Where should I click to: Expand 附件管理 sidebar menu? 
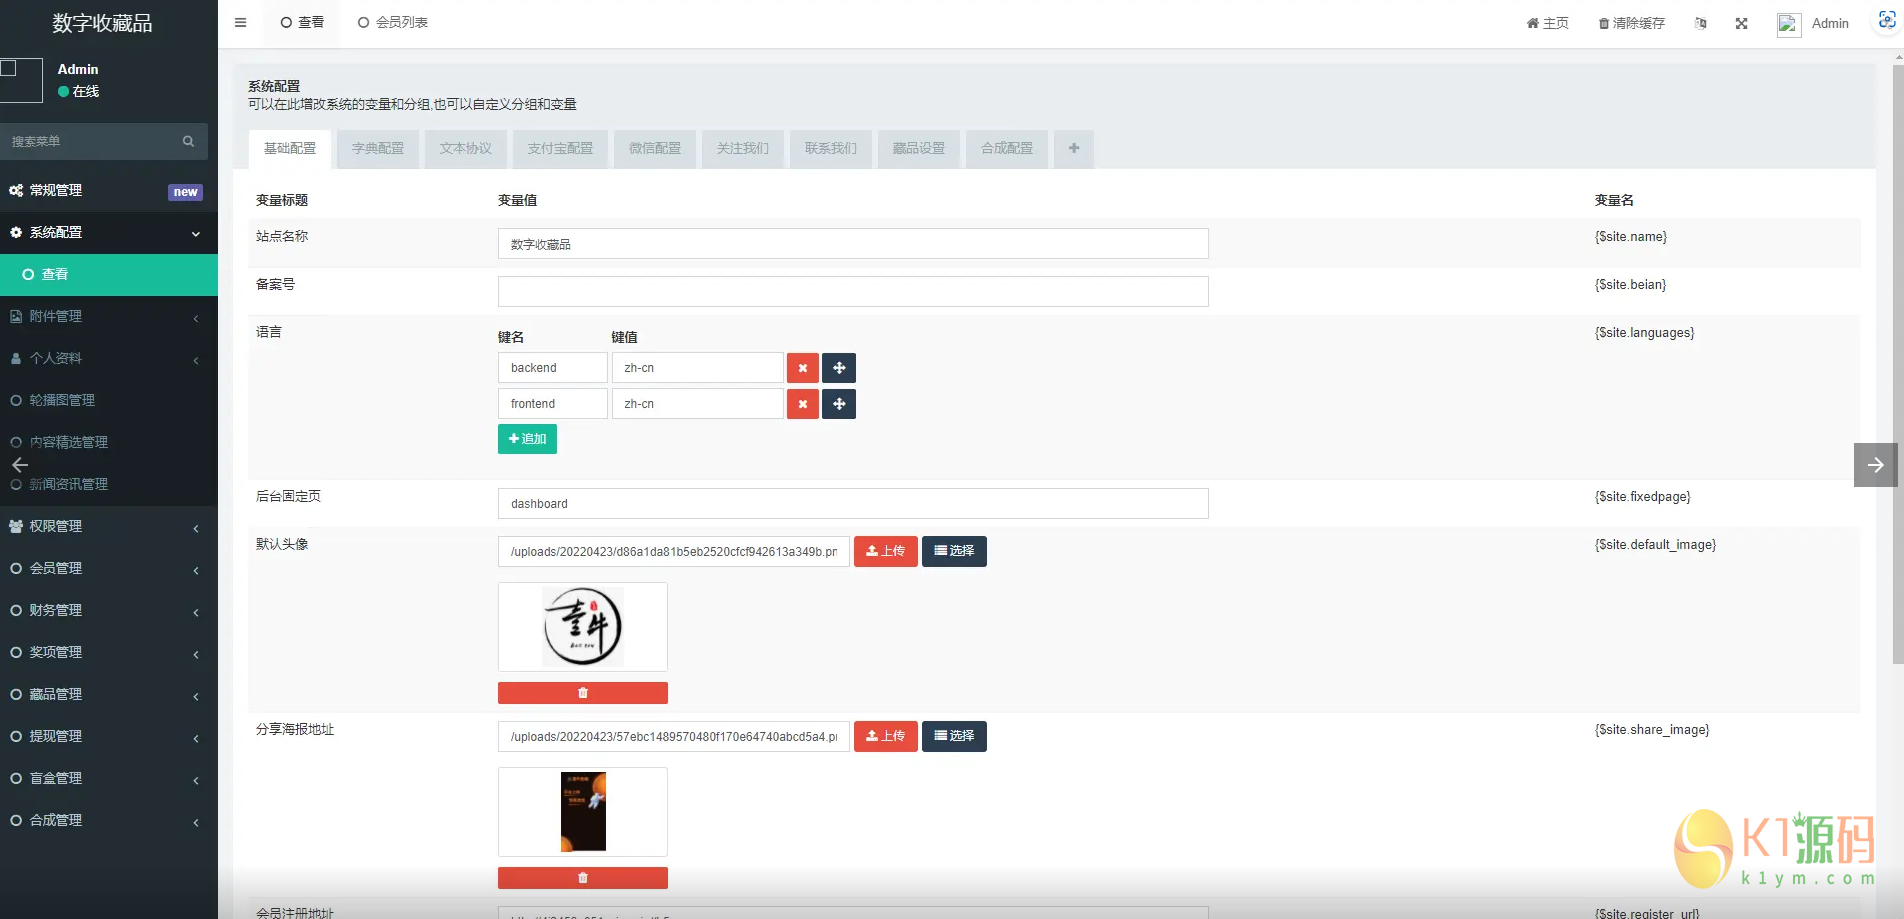click(x=109, y=316)
